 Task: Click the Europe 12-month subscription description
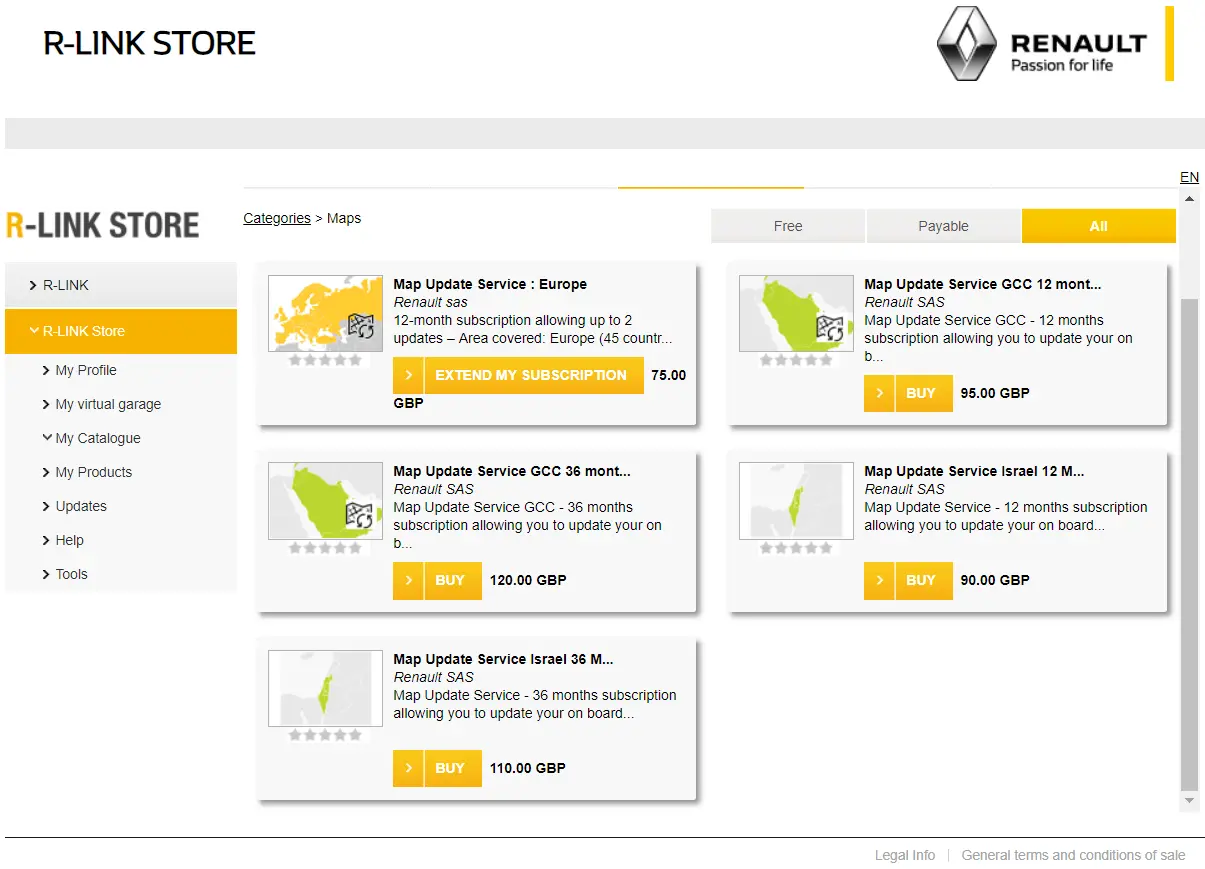[x=533, y=329]
